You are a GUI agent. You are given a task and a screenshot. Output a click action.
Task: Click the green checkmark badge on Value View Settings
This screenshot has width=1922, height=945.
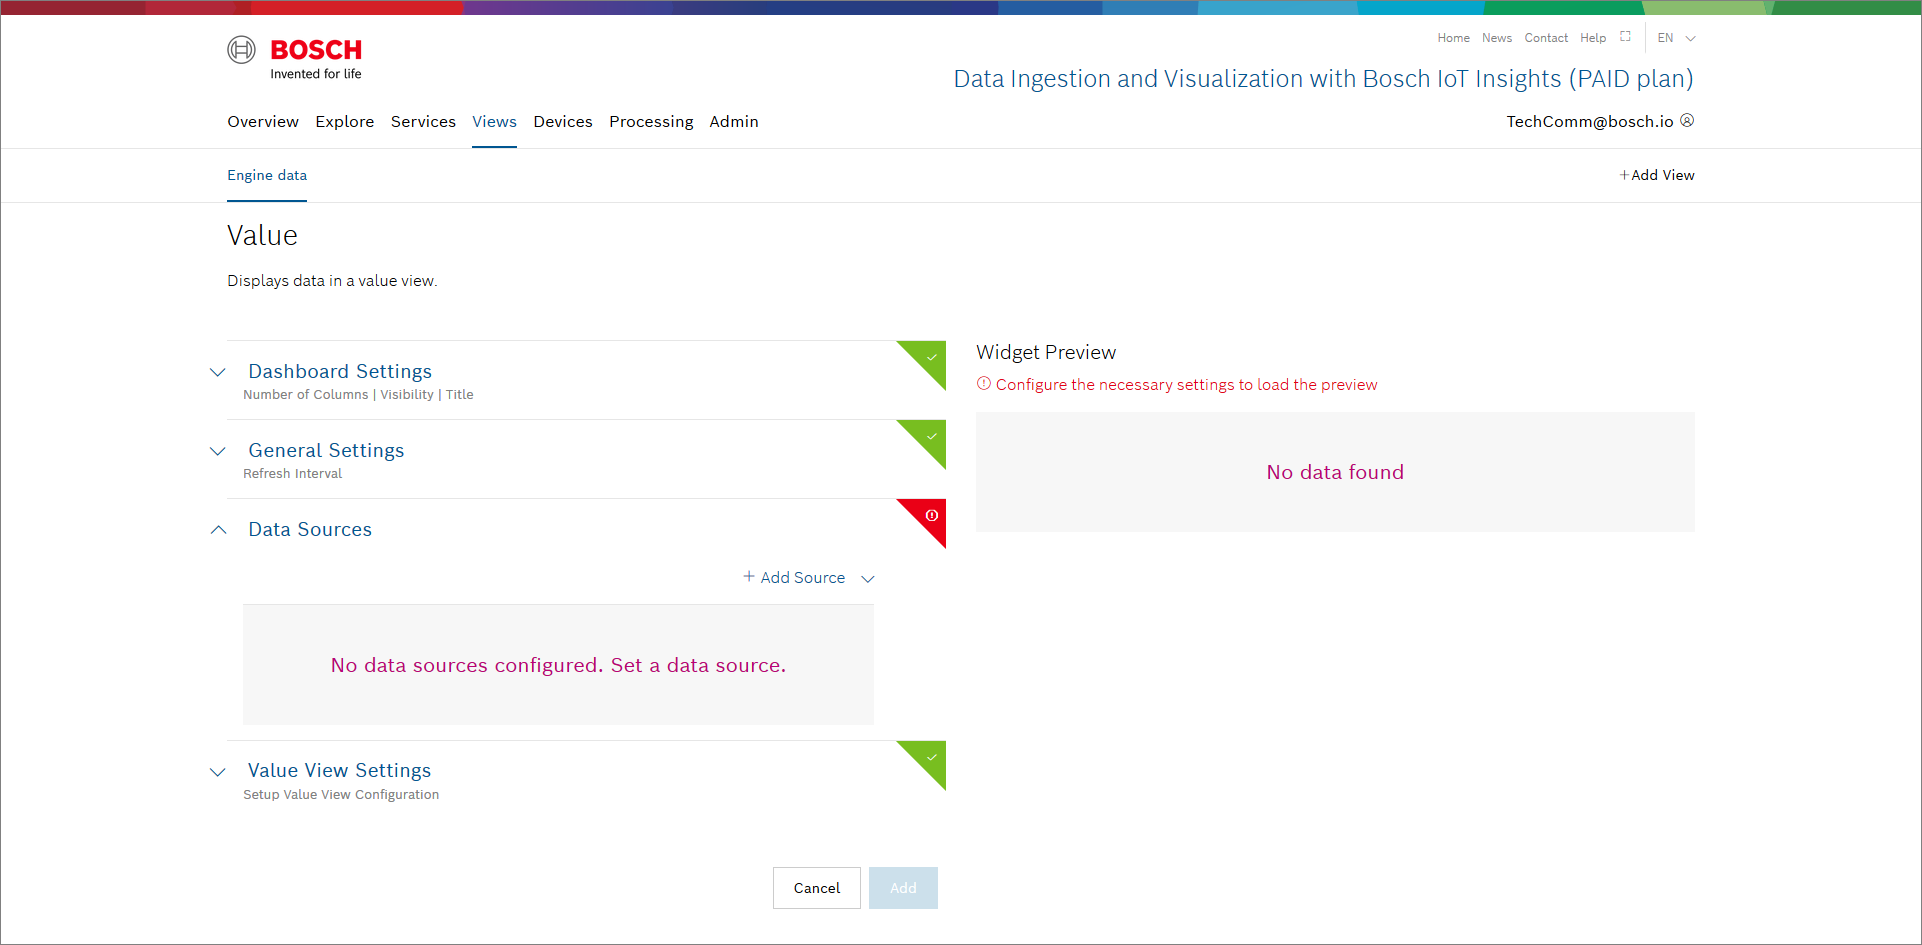tap(931, 757)
